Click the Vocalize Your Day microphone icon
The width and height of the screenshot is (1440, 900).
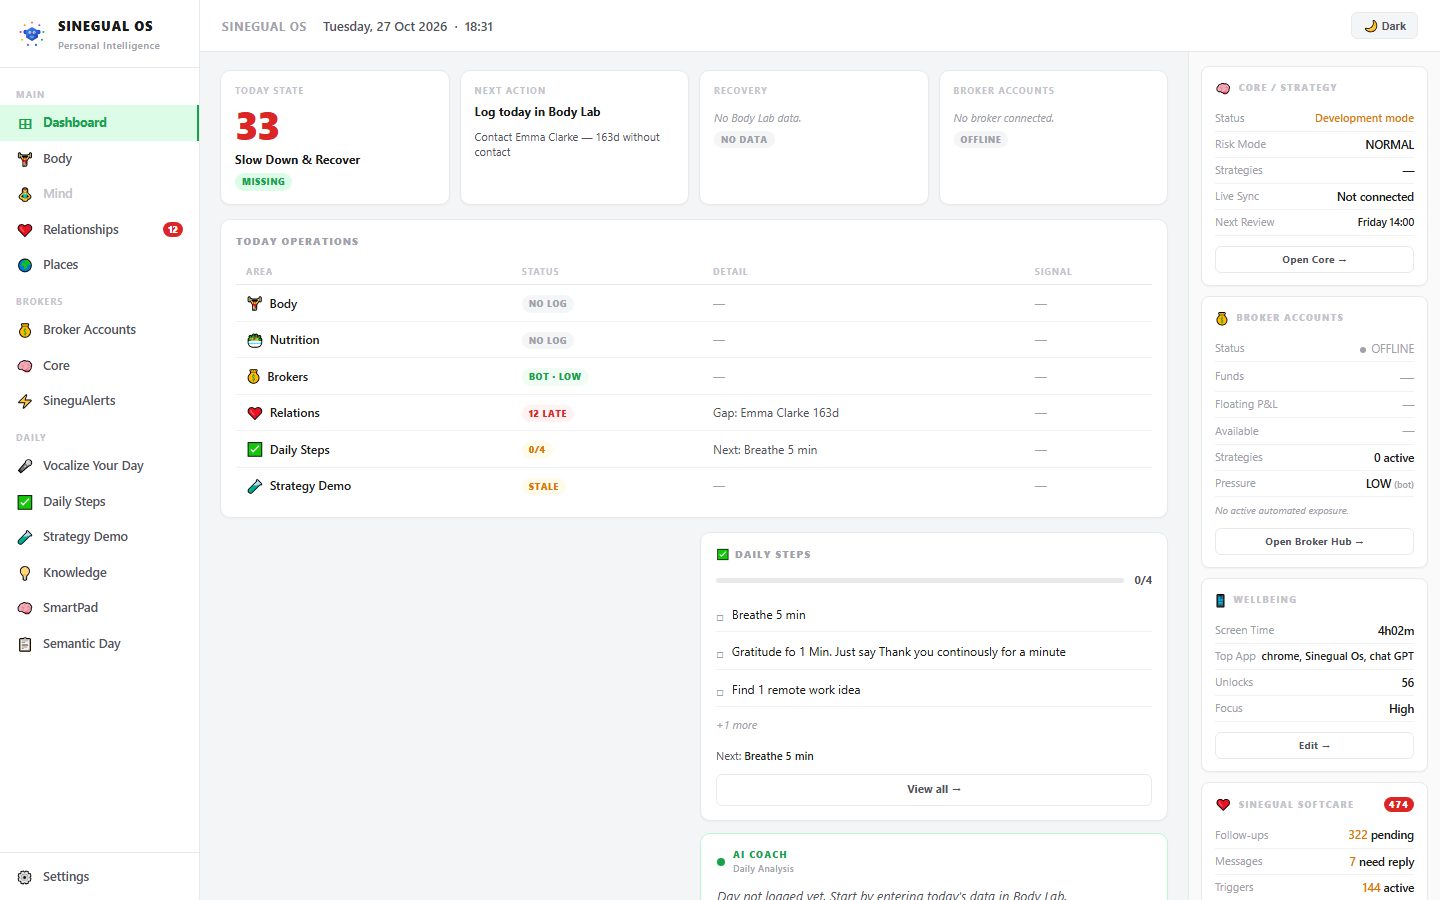[25, 466]
